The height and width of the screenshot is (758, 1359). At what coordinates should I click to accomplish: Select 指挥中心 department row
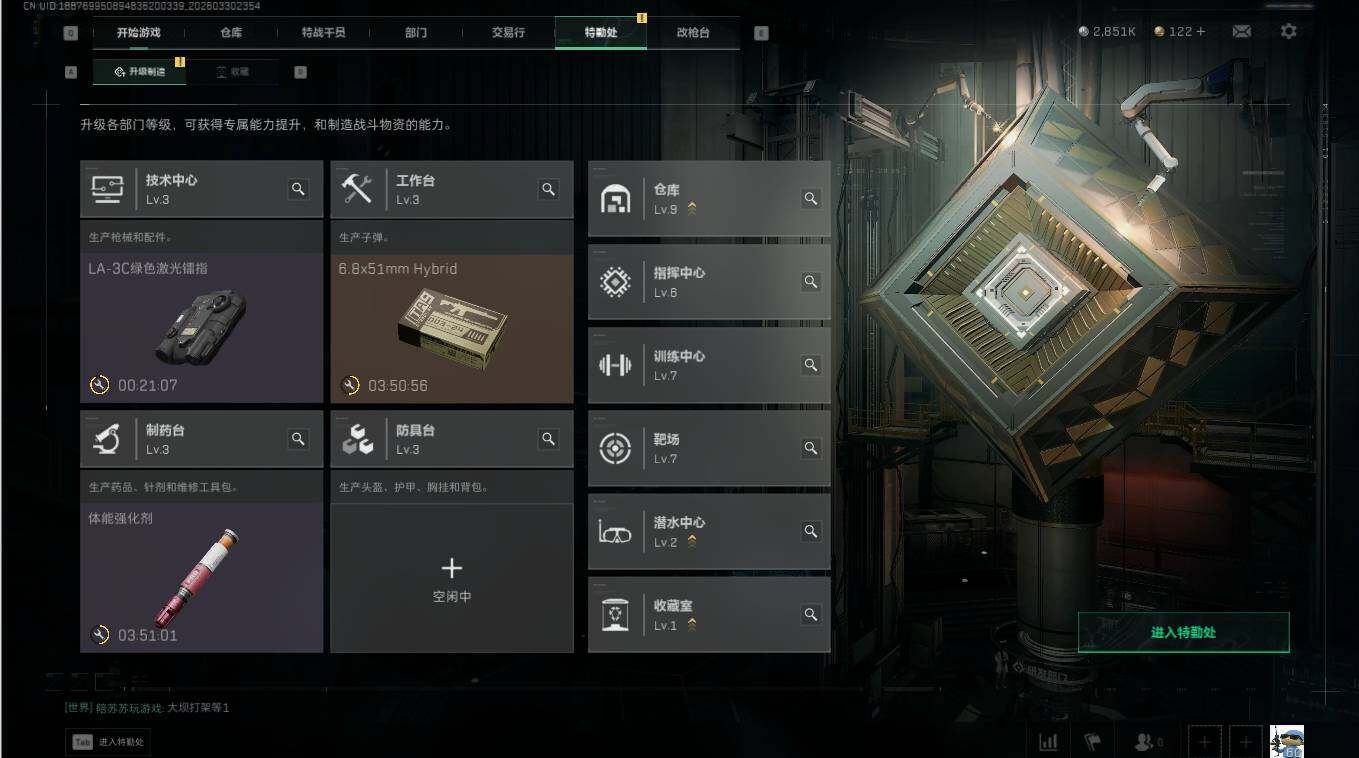709,282
